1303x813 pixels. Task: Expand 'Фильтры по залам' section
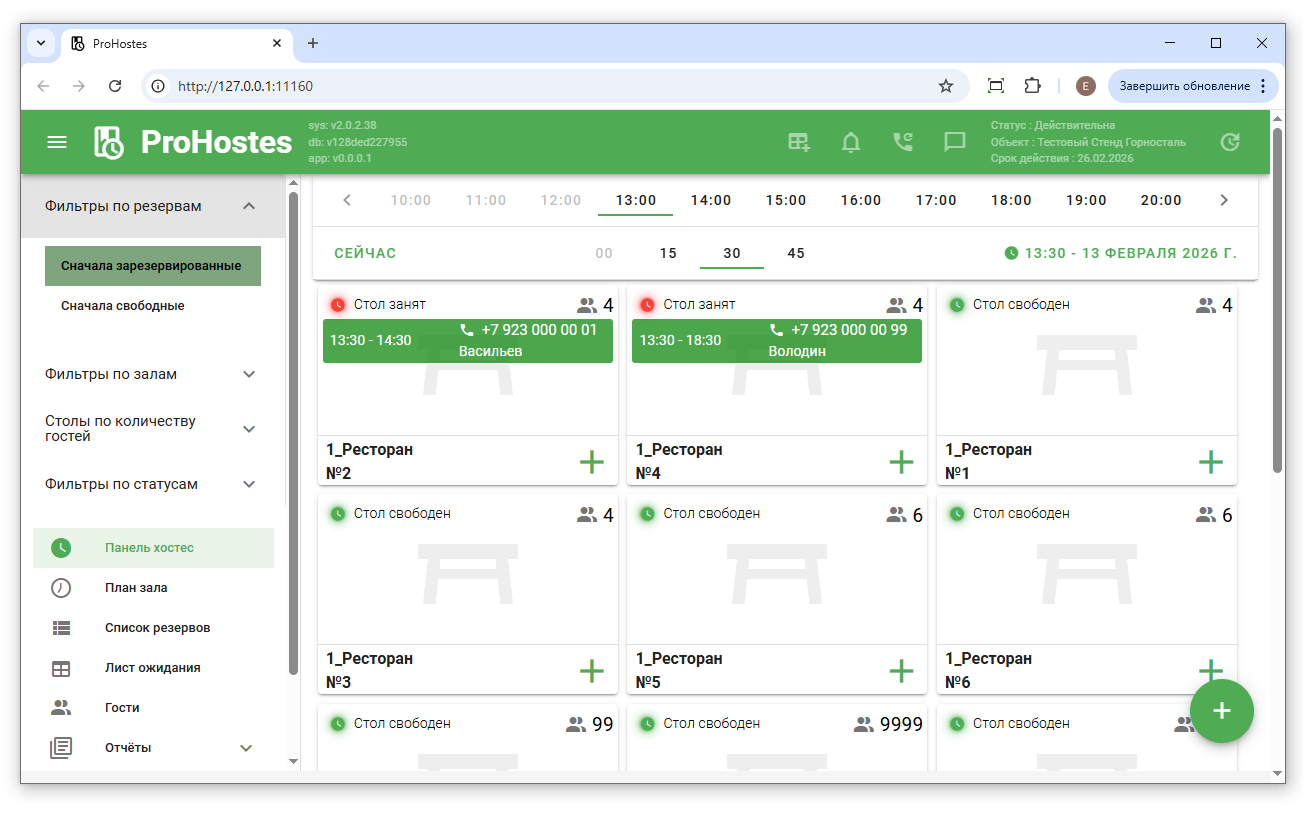coord(249,374)
